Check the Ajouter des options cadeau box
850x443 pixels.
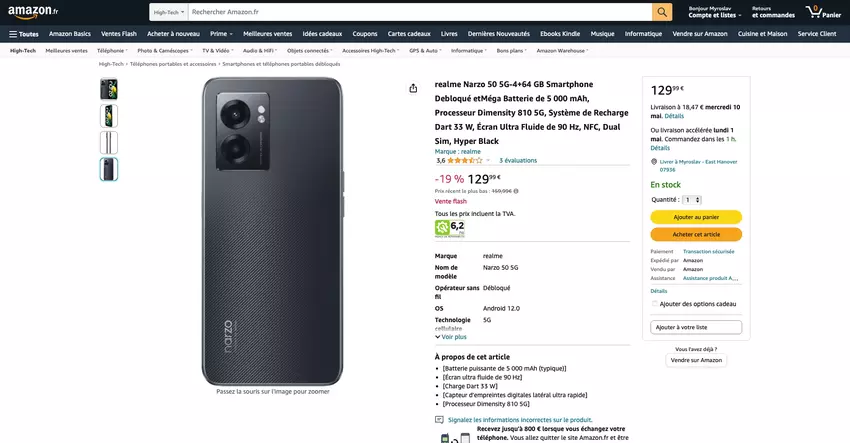pos(655,304)
